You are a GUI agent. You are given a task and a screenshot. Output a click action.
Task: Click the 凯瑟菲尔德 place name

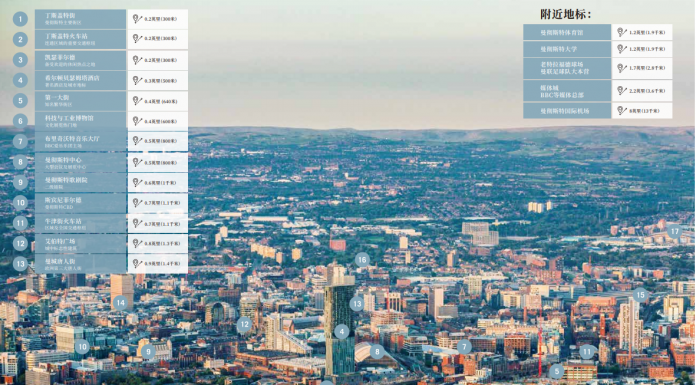click(x=60, y=57)
